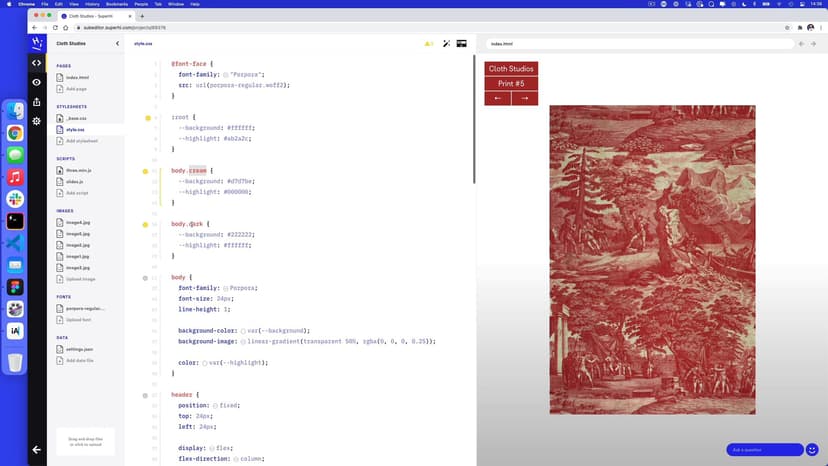Click the eye preview icon in sidebar
828x466 pixels.
tap(37, 82)
